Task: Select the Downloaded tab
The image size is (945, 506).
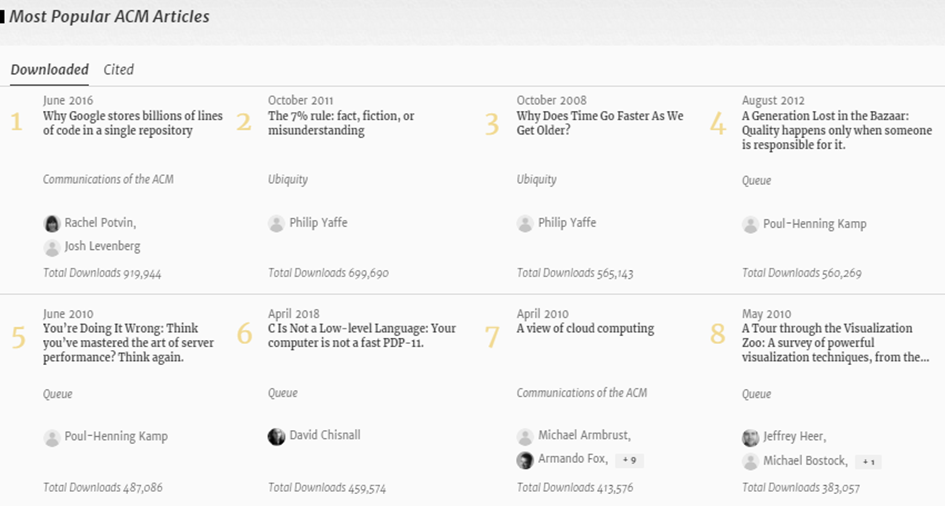Action: pos(49,69)
